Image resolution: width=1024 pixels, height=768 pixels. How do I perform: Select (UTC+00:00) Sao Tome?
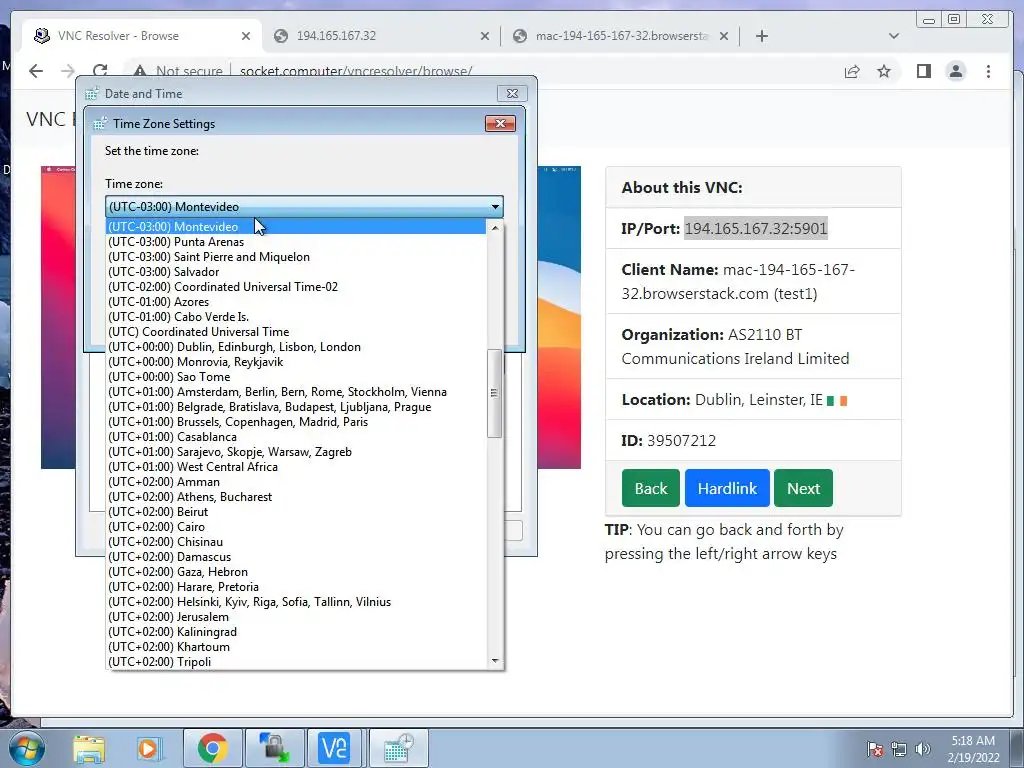(296, 377)
